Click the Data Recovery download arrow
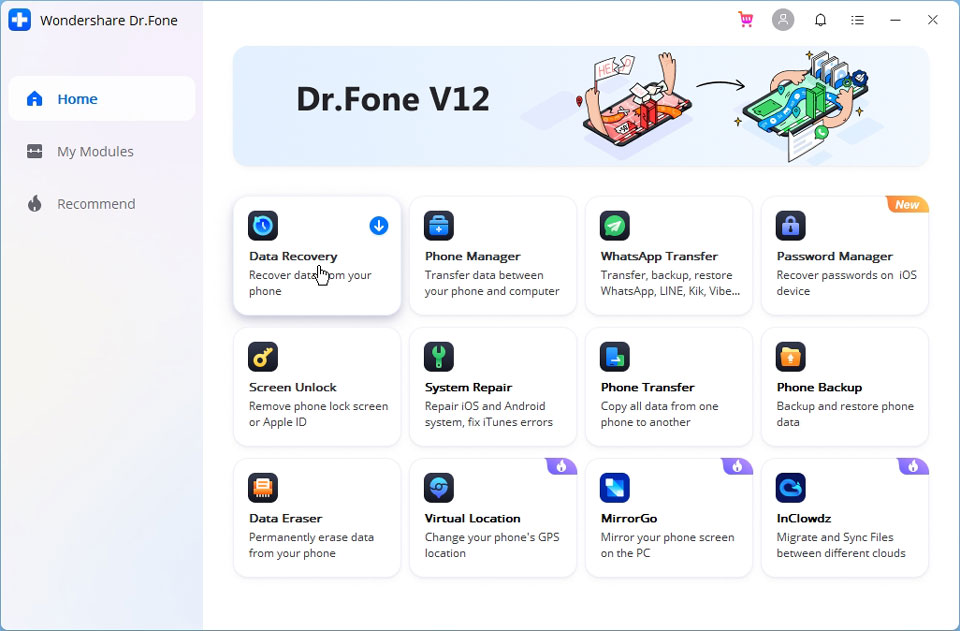This screenshot has height=631, width=960. click(x=379, y=226)
